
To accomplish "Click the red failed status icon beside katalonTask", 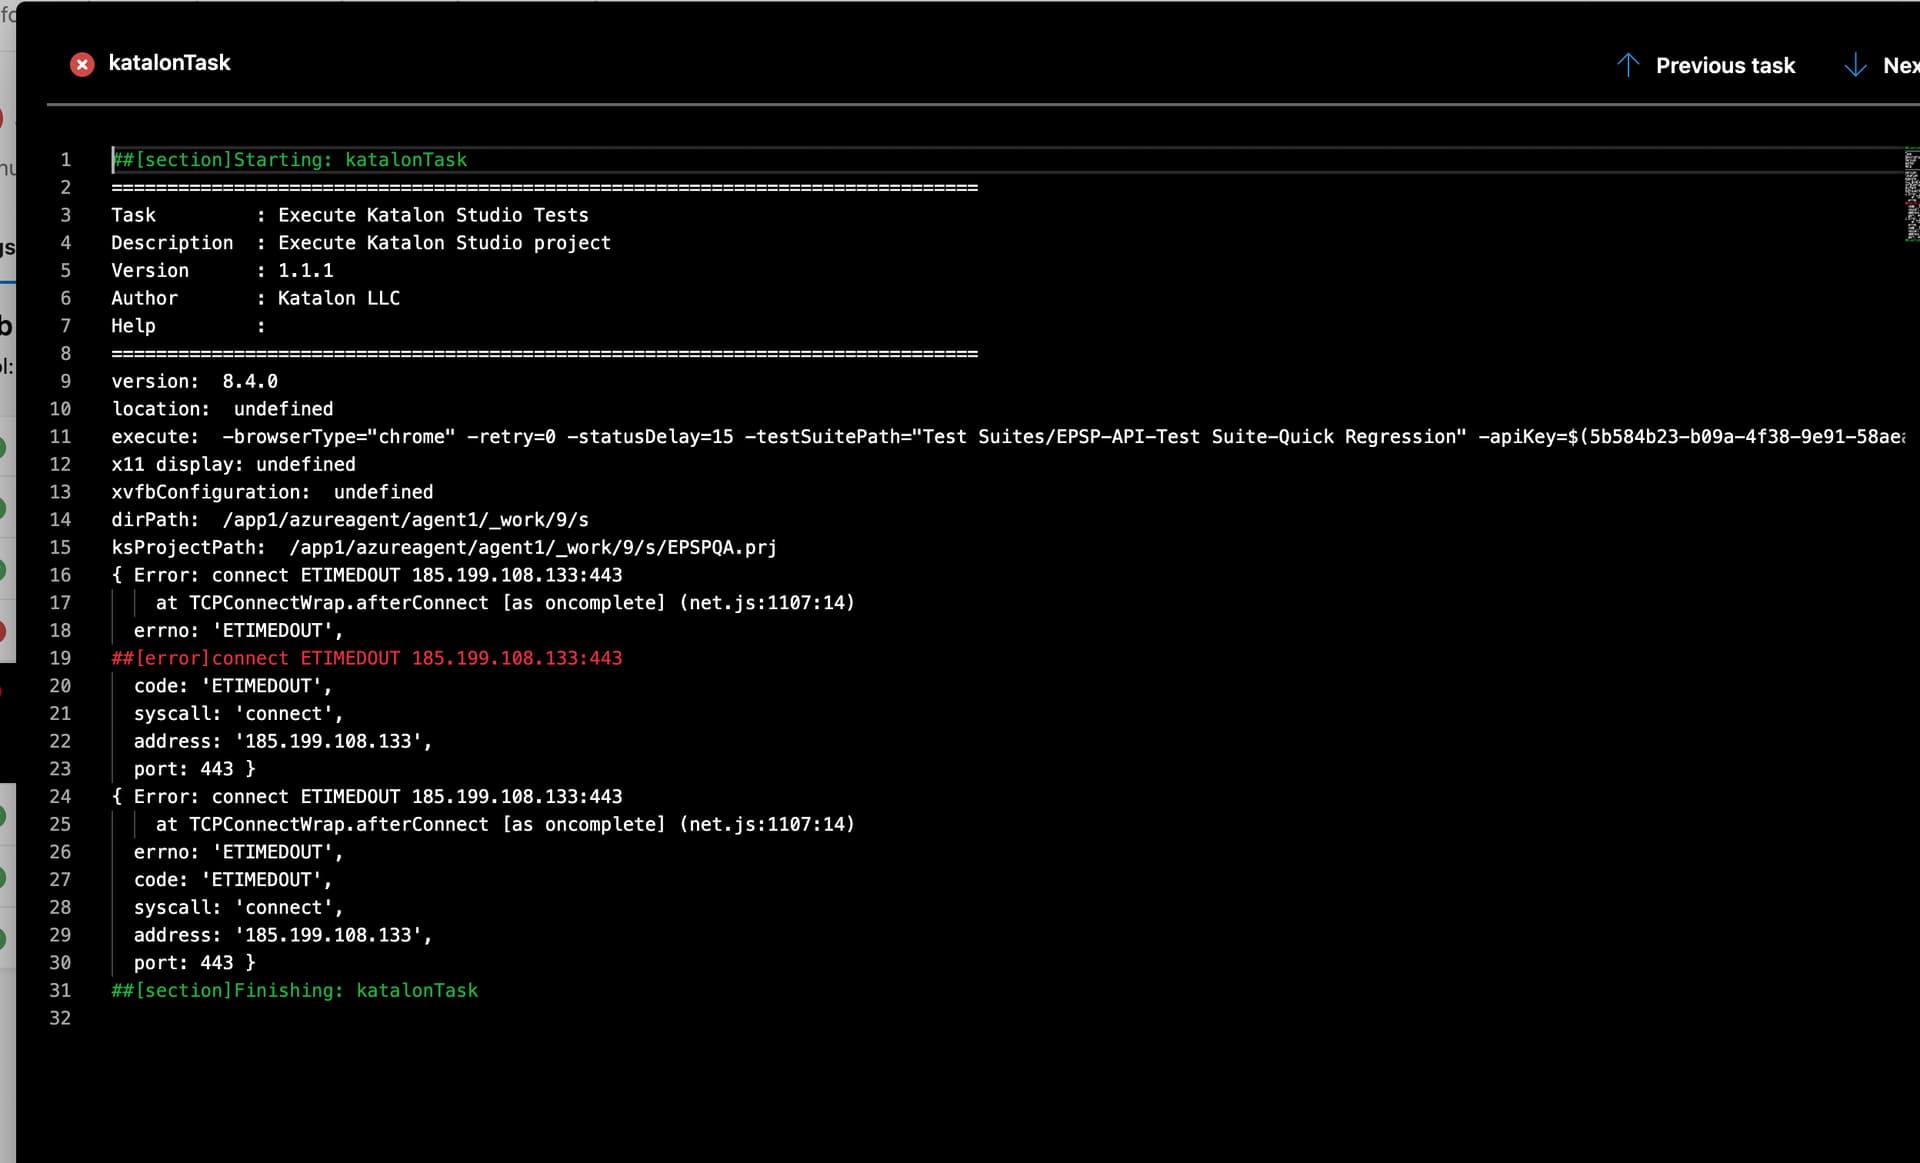I will tap(83, 64).
